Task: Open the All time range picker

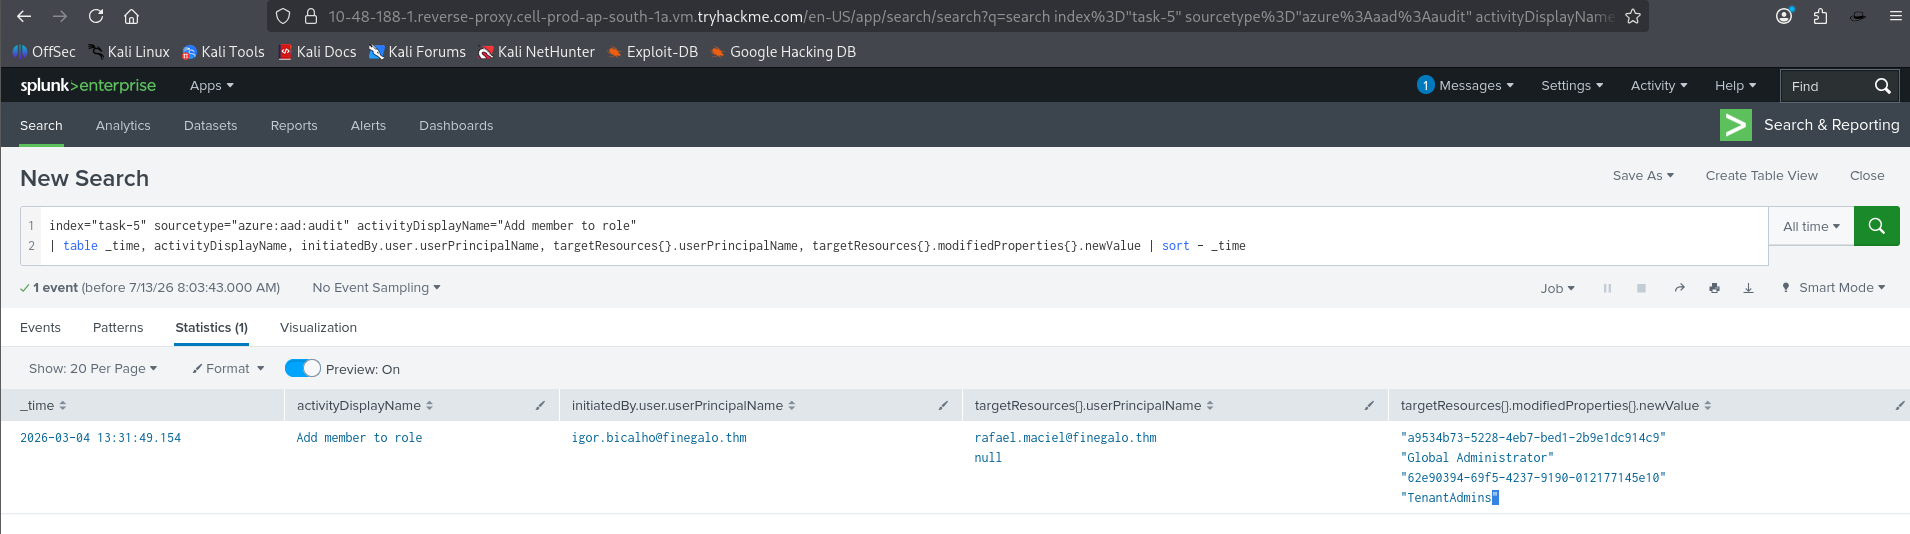Action: [x=1811, y=227]
